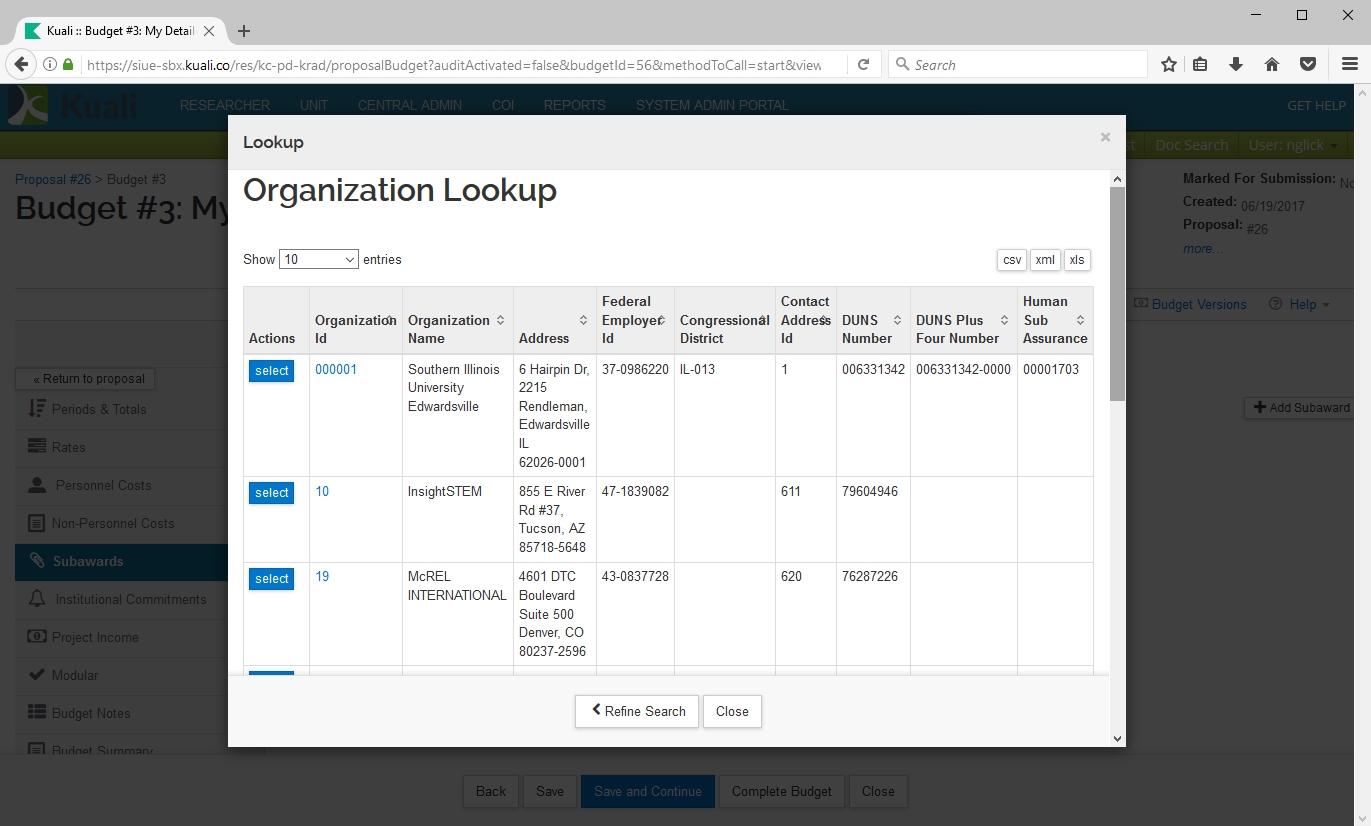Screen dimensions: 1371x826
Task: Reload the page with refresh icon
Action: 863,65
